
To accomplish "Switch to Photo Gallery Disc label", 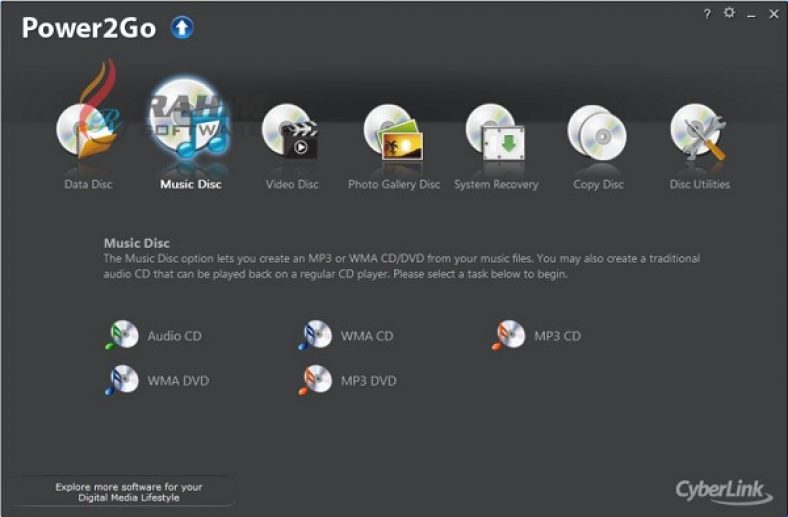I will pyautogui.click(x=394, y=184).
